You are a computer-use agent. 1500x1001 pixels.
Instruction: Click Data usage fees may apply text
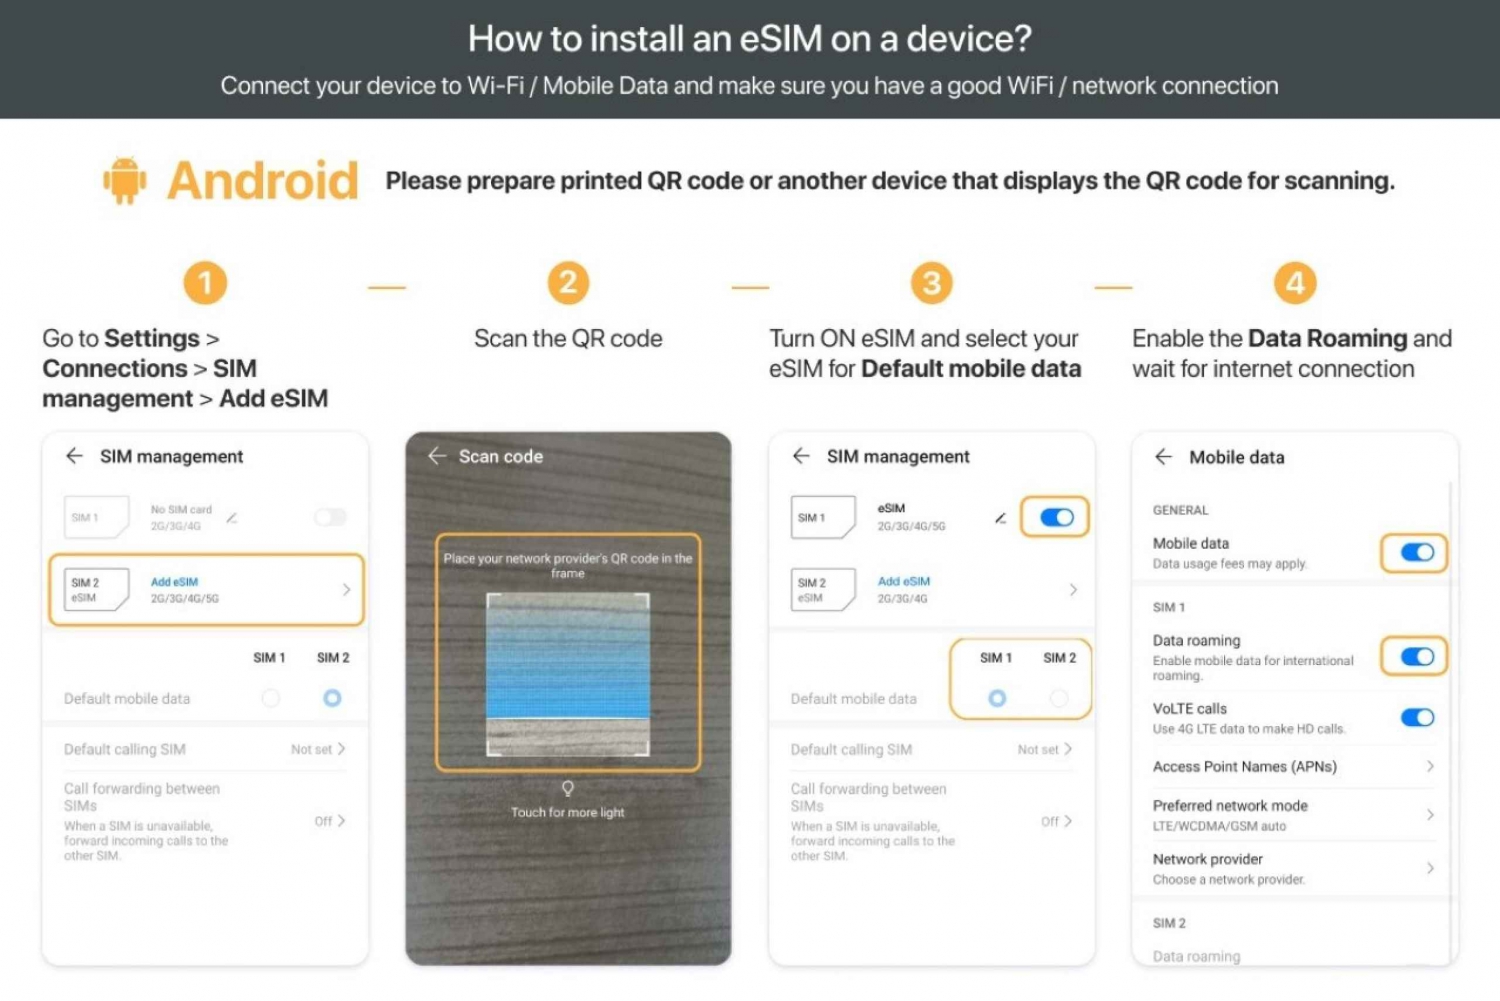point(1230,564)
